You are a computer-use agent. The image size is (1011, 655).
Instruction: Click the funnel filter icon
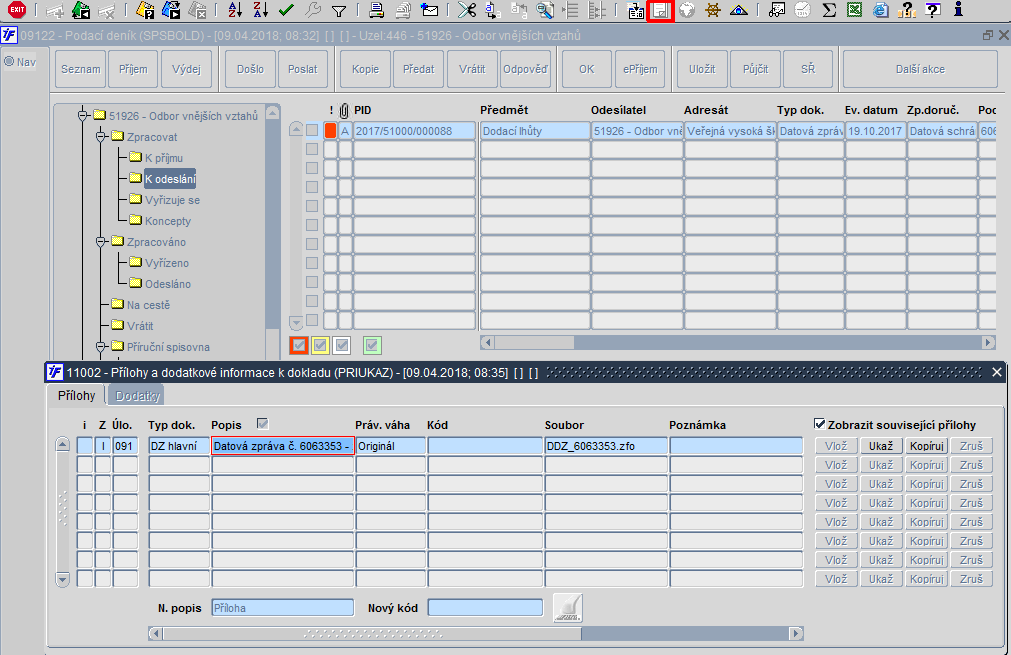coord(339,11)
